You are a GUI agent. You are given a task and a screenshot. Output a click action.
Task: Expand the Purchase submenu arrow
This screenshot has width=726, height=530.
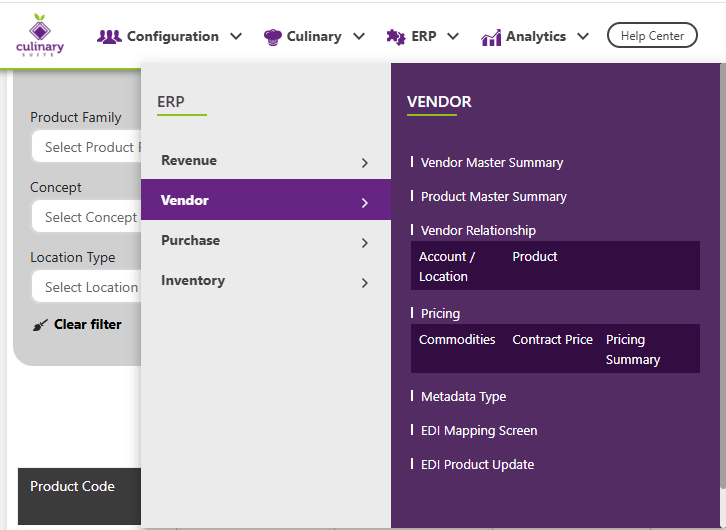365,243
